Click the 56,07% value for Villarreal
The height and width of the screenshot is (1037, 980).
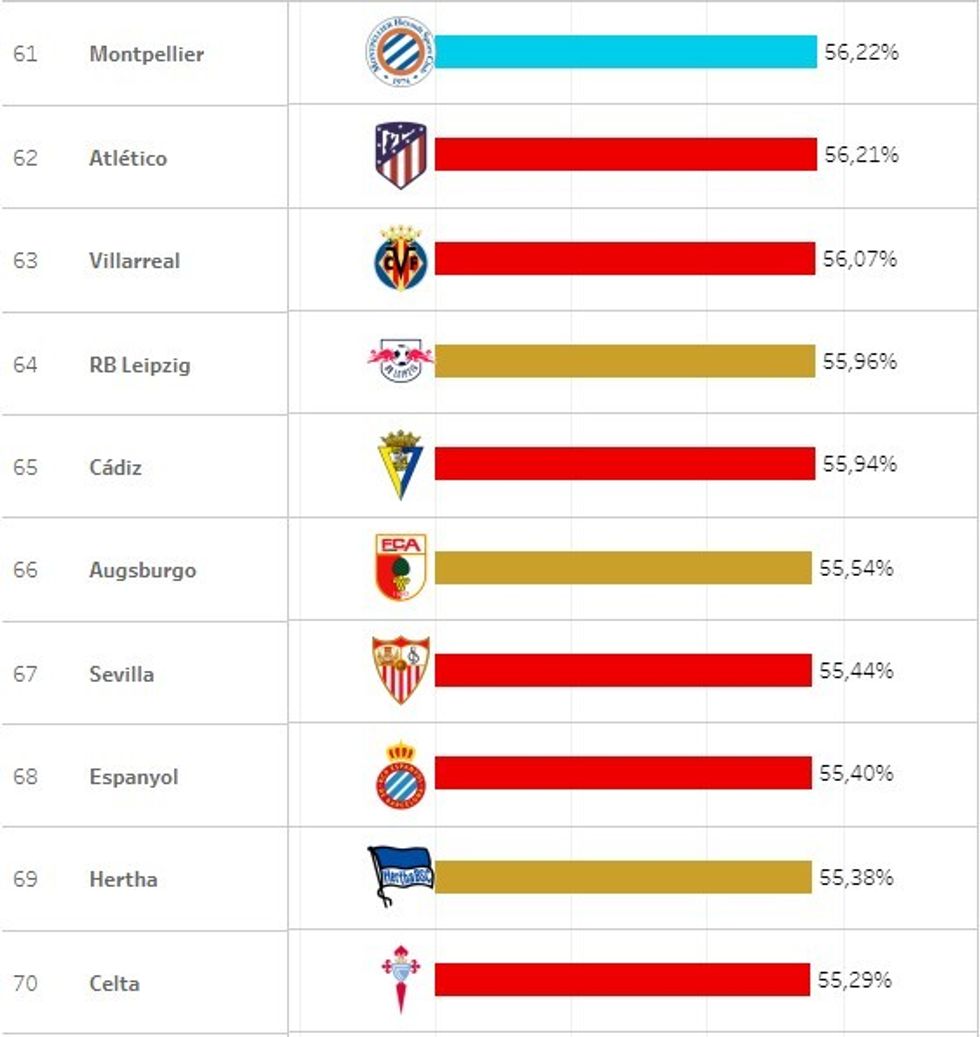tap(860, 259)
